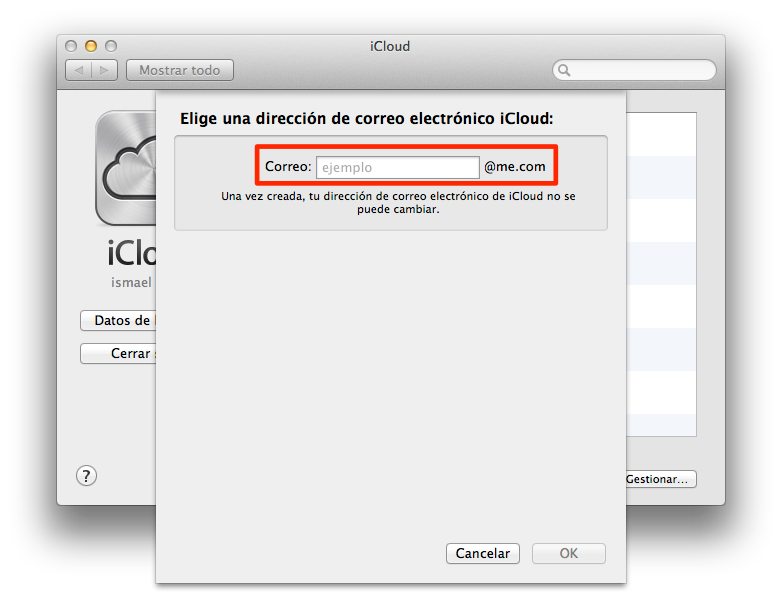Click the @me.com domain label
782x594 pixels.
(x=515, y=167)
